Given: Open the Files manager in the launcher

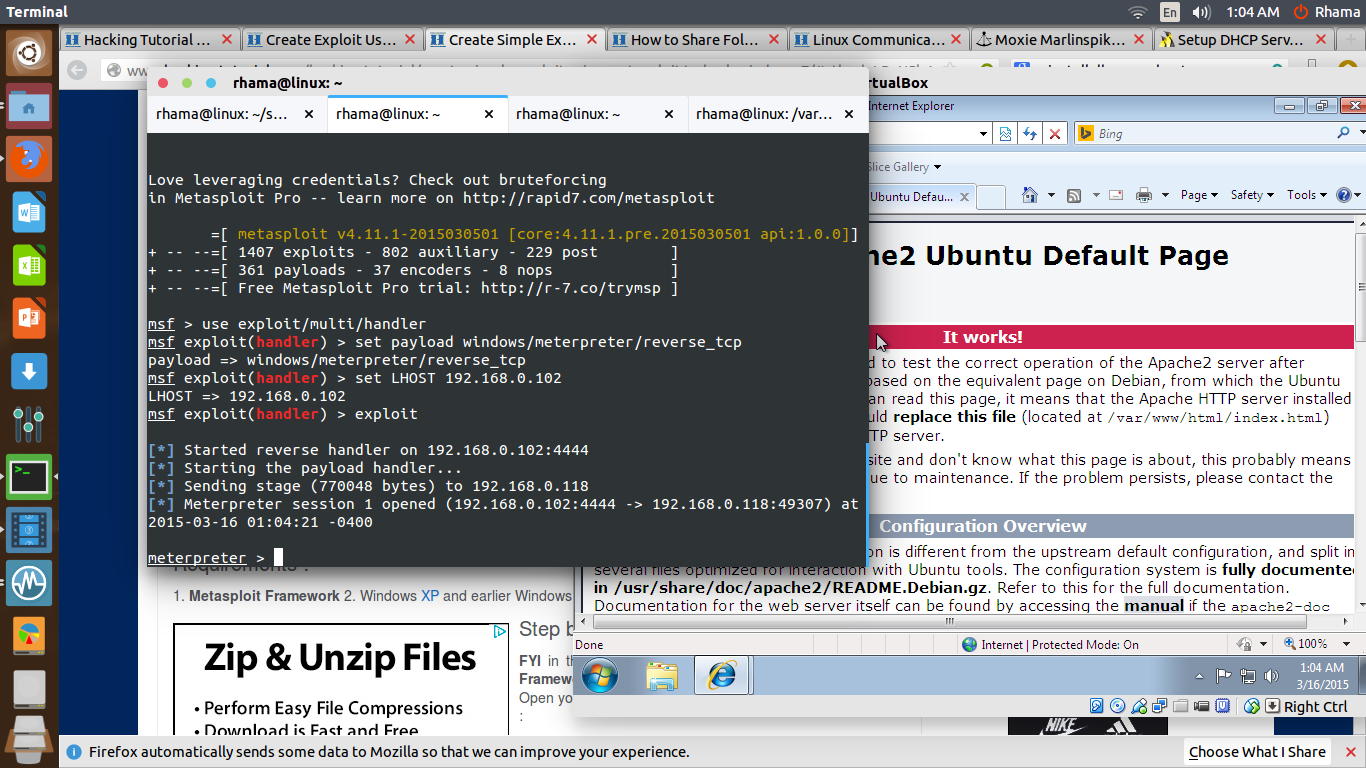Looking at the screenshot, I should tap(29, 104).
